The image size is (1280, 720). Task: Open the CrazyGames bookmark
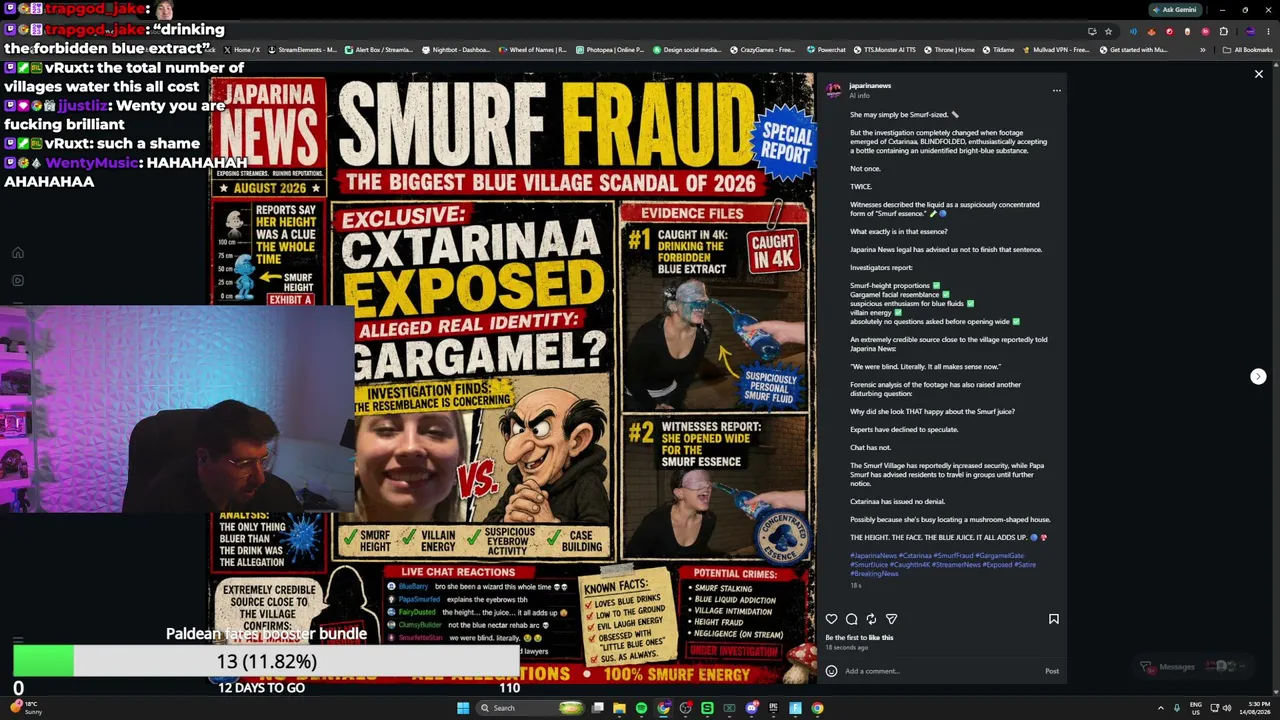[763, 50]
